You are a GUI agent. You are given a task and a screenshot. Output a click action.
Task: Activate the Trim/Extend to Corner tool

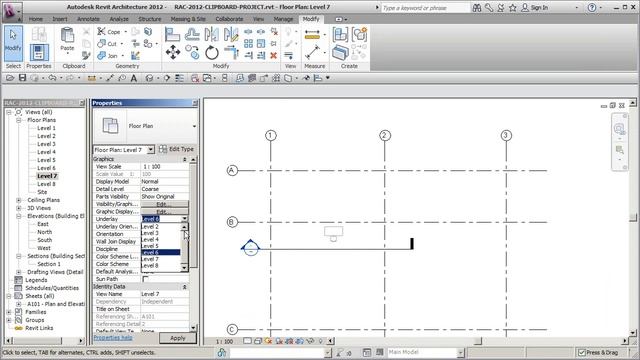click(231, 52)
